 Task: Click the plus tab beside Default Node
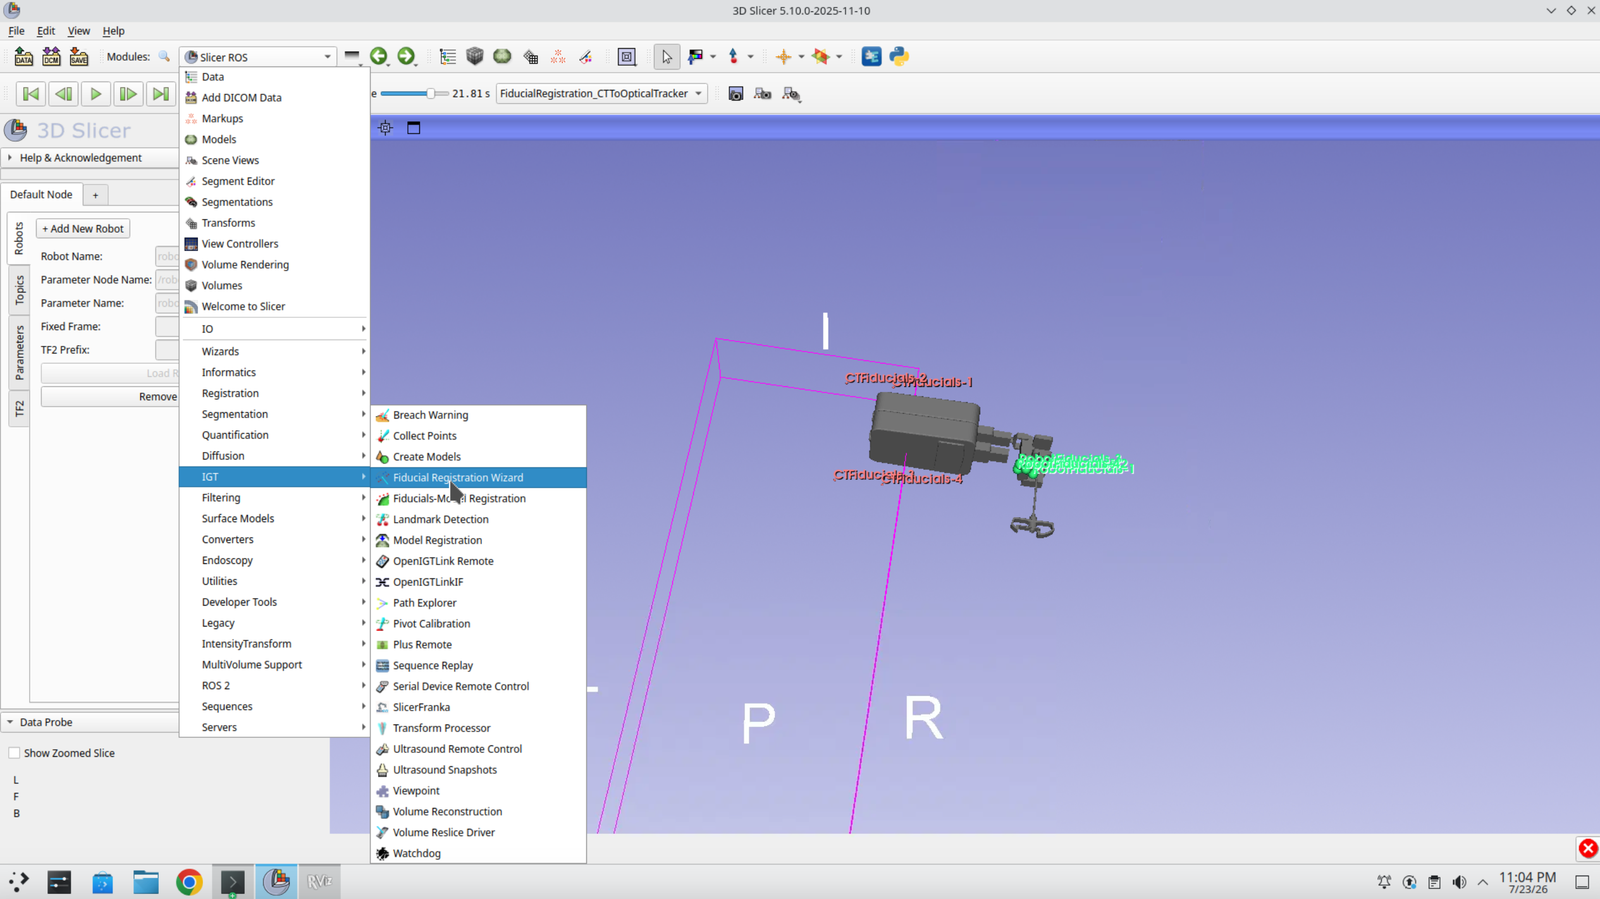(x=95, y=195)
